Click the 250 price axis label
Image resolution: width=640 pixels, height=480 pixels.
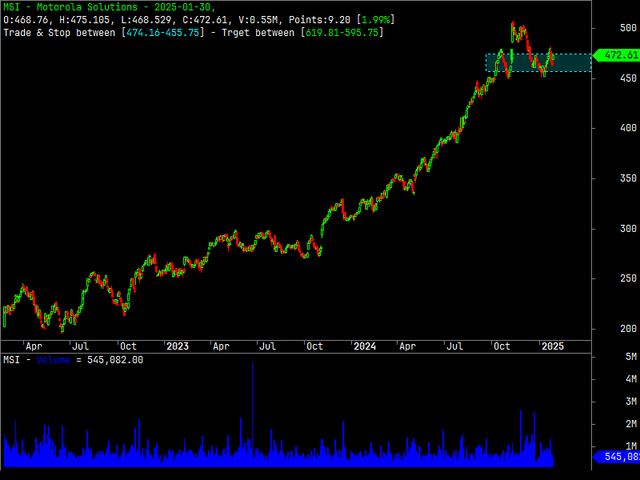[628, 278]
